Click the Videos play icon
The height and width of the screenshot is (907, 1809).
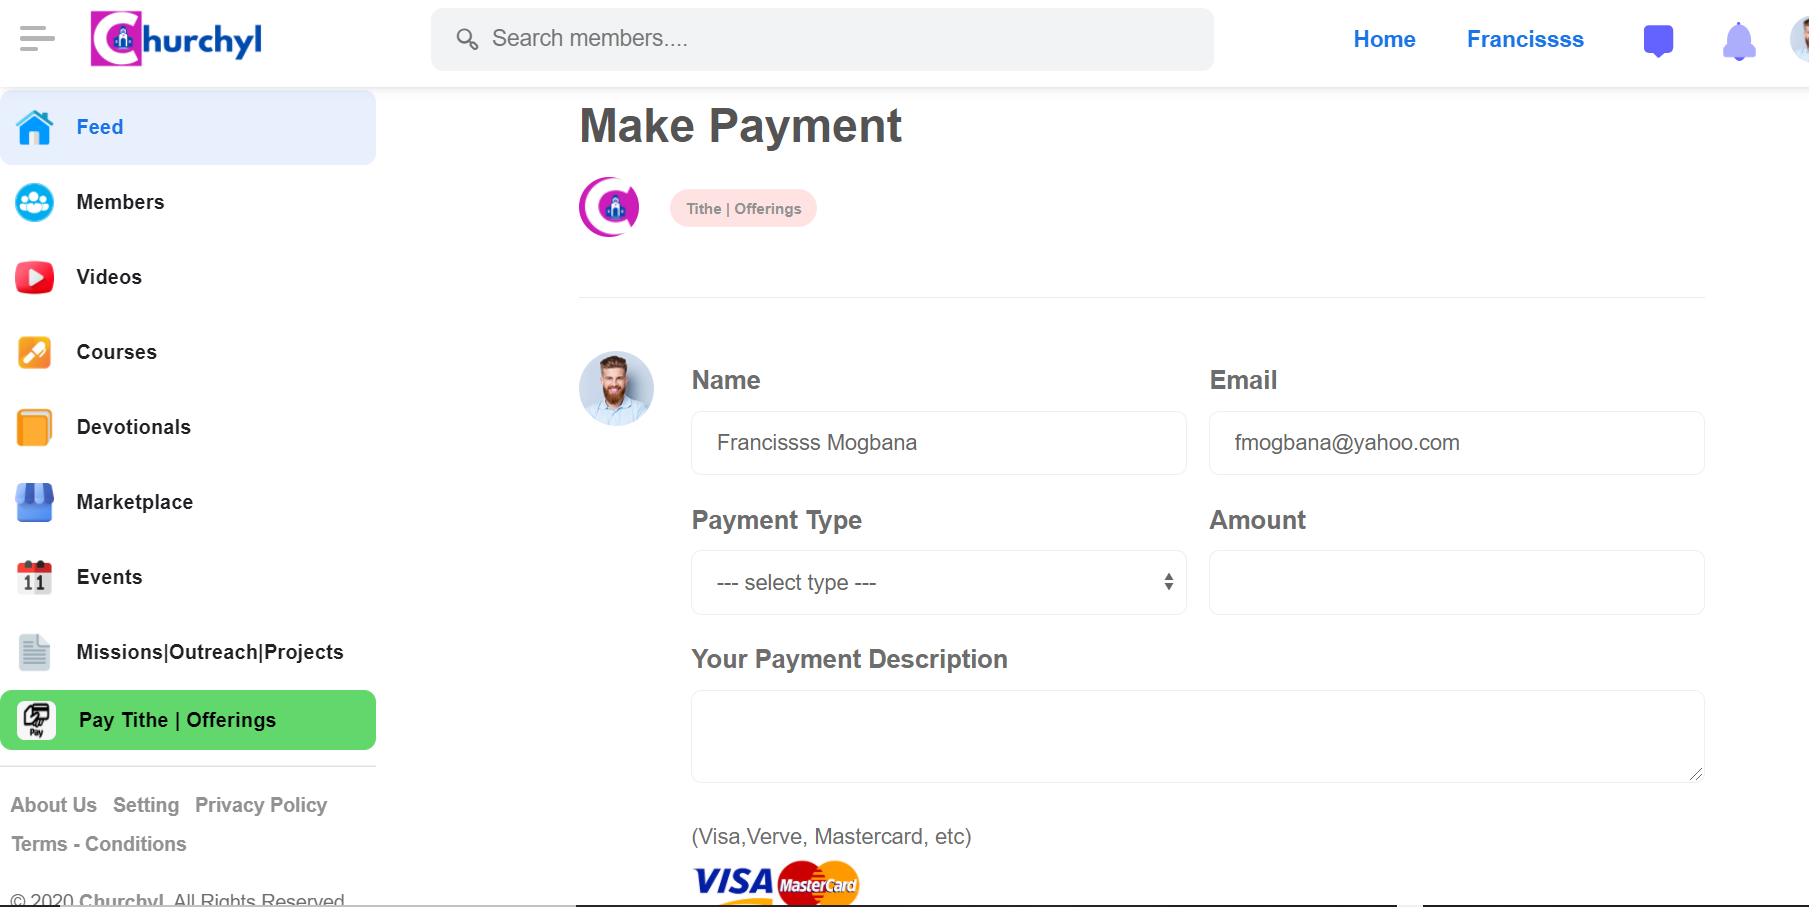tap(35, 277)
